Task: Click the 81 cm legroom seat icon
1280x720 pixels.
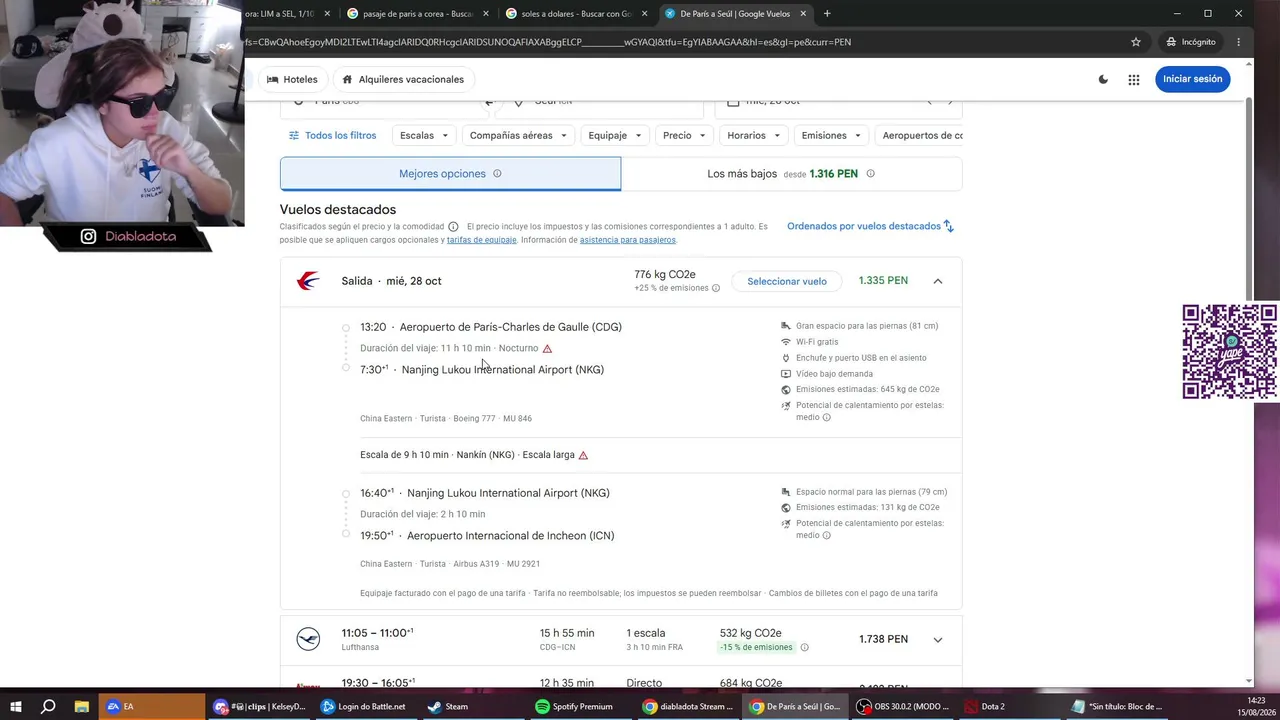Action: [x=786, y=326]
